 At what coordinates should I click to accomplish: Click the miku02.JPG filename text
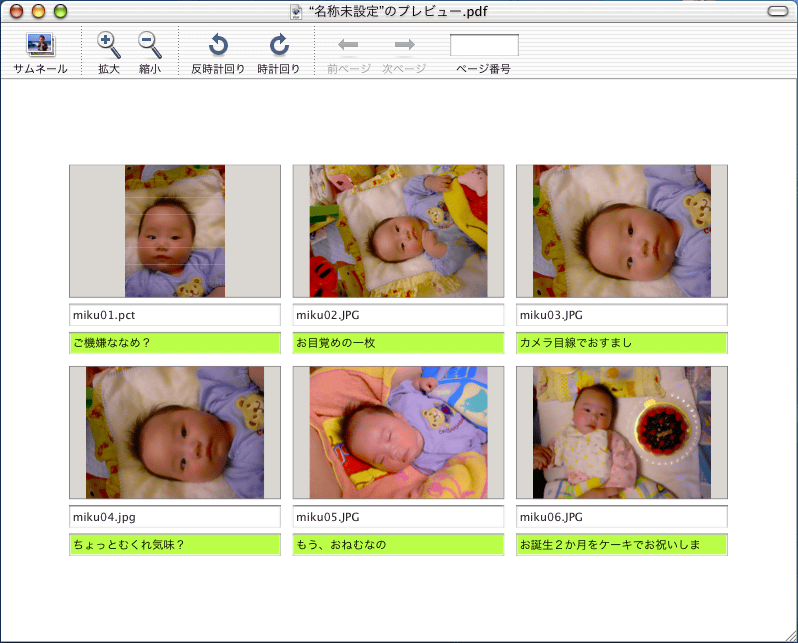pyautogui.click(x=328, y=315)
